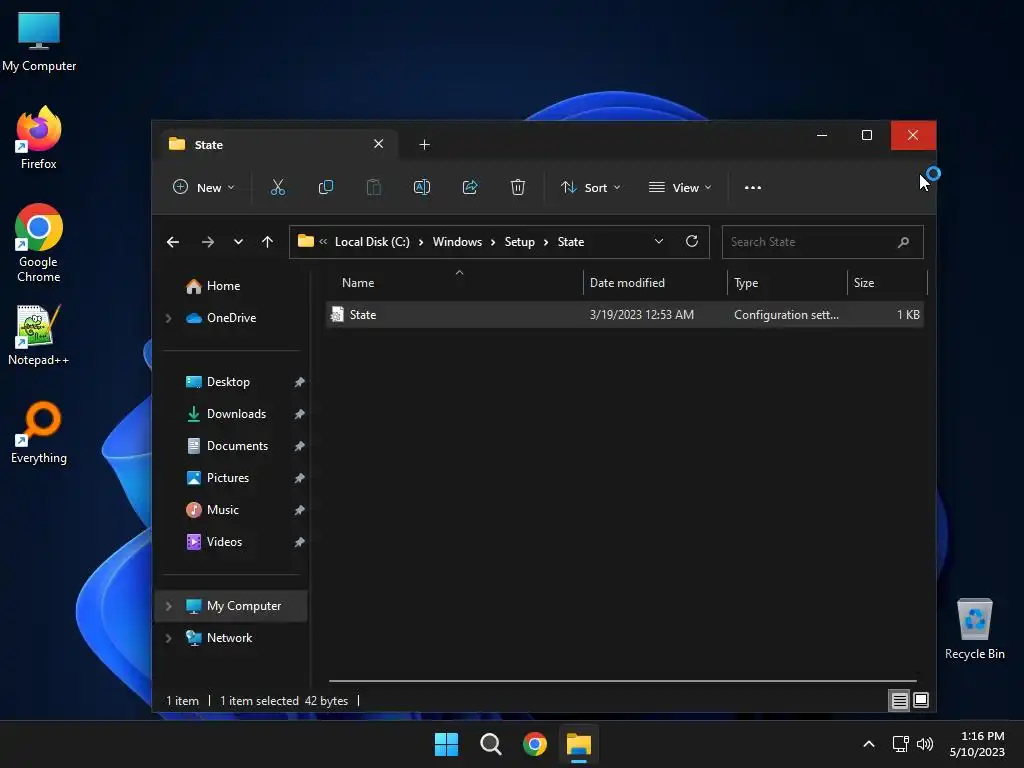The image size is (1024, 768).
Task: Navigate to Windows breadcrumb
Action: point(457,242)
